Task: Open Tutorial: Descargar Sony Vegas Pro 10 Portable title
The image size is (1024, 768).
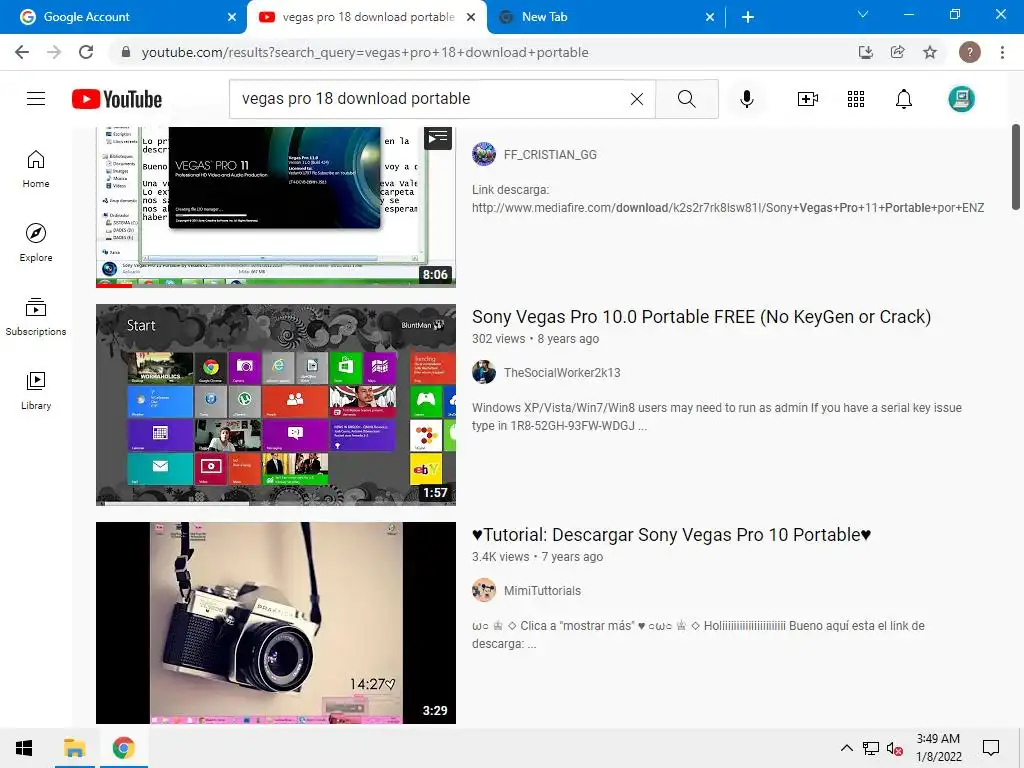Action: tap(671, 535)
